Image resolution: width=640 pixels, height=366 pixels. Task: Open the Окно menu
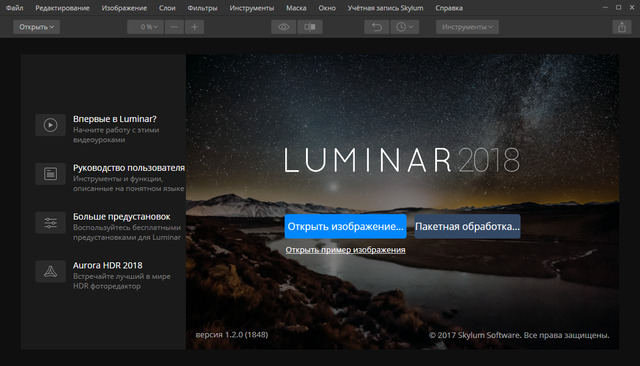[x=327, y=8]
